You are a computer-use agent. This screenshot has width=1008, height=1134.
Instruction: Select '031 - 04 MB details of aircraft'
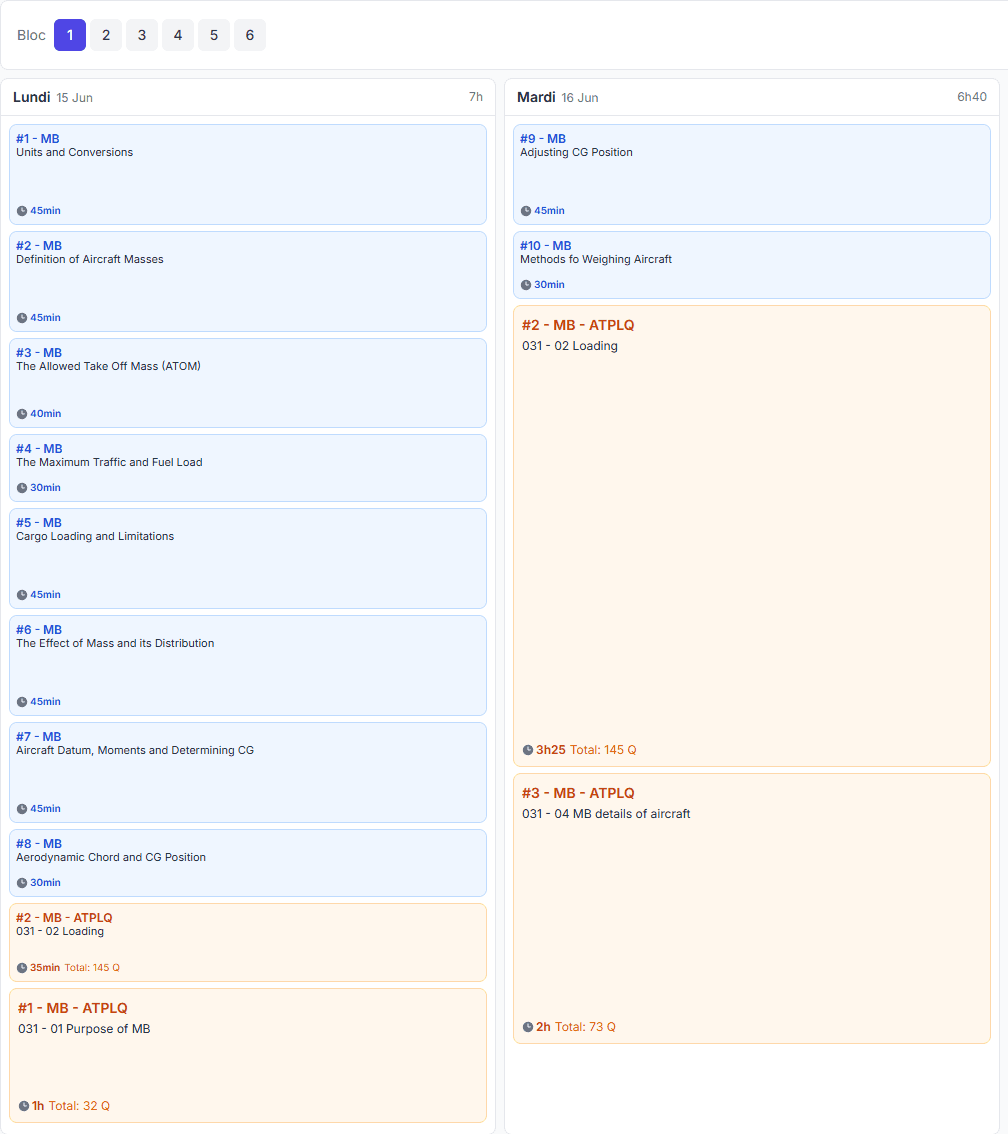606,814
